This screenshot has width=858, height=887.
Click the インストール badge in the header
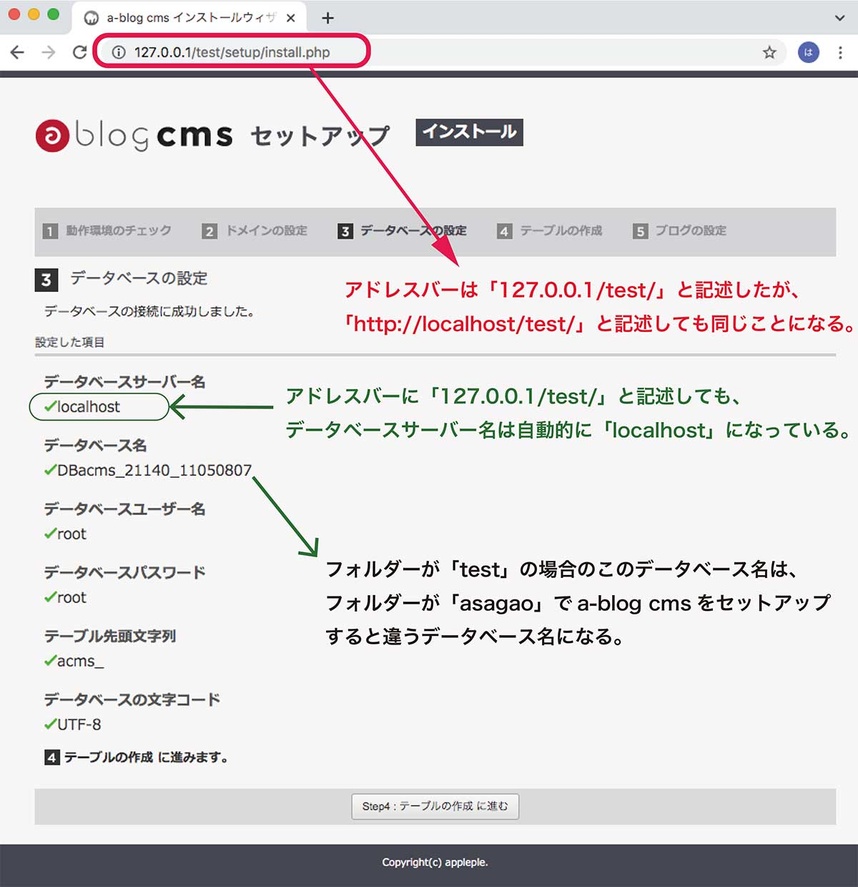point(469,132)
